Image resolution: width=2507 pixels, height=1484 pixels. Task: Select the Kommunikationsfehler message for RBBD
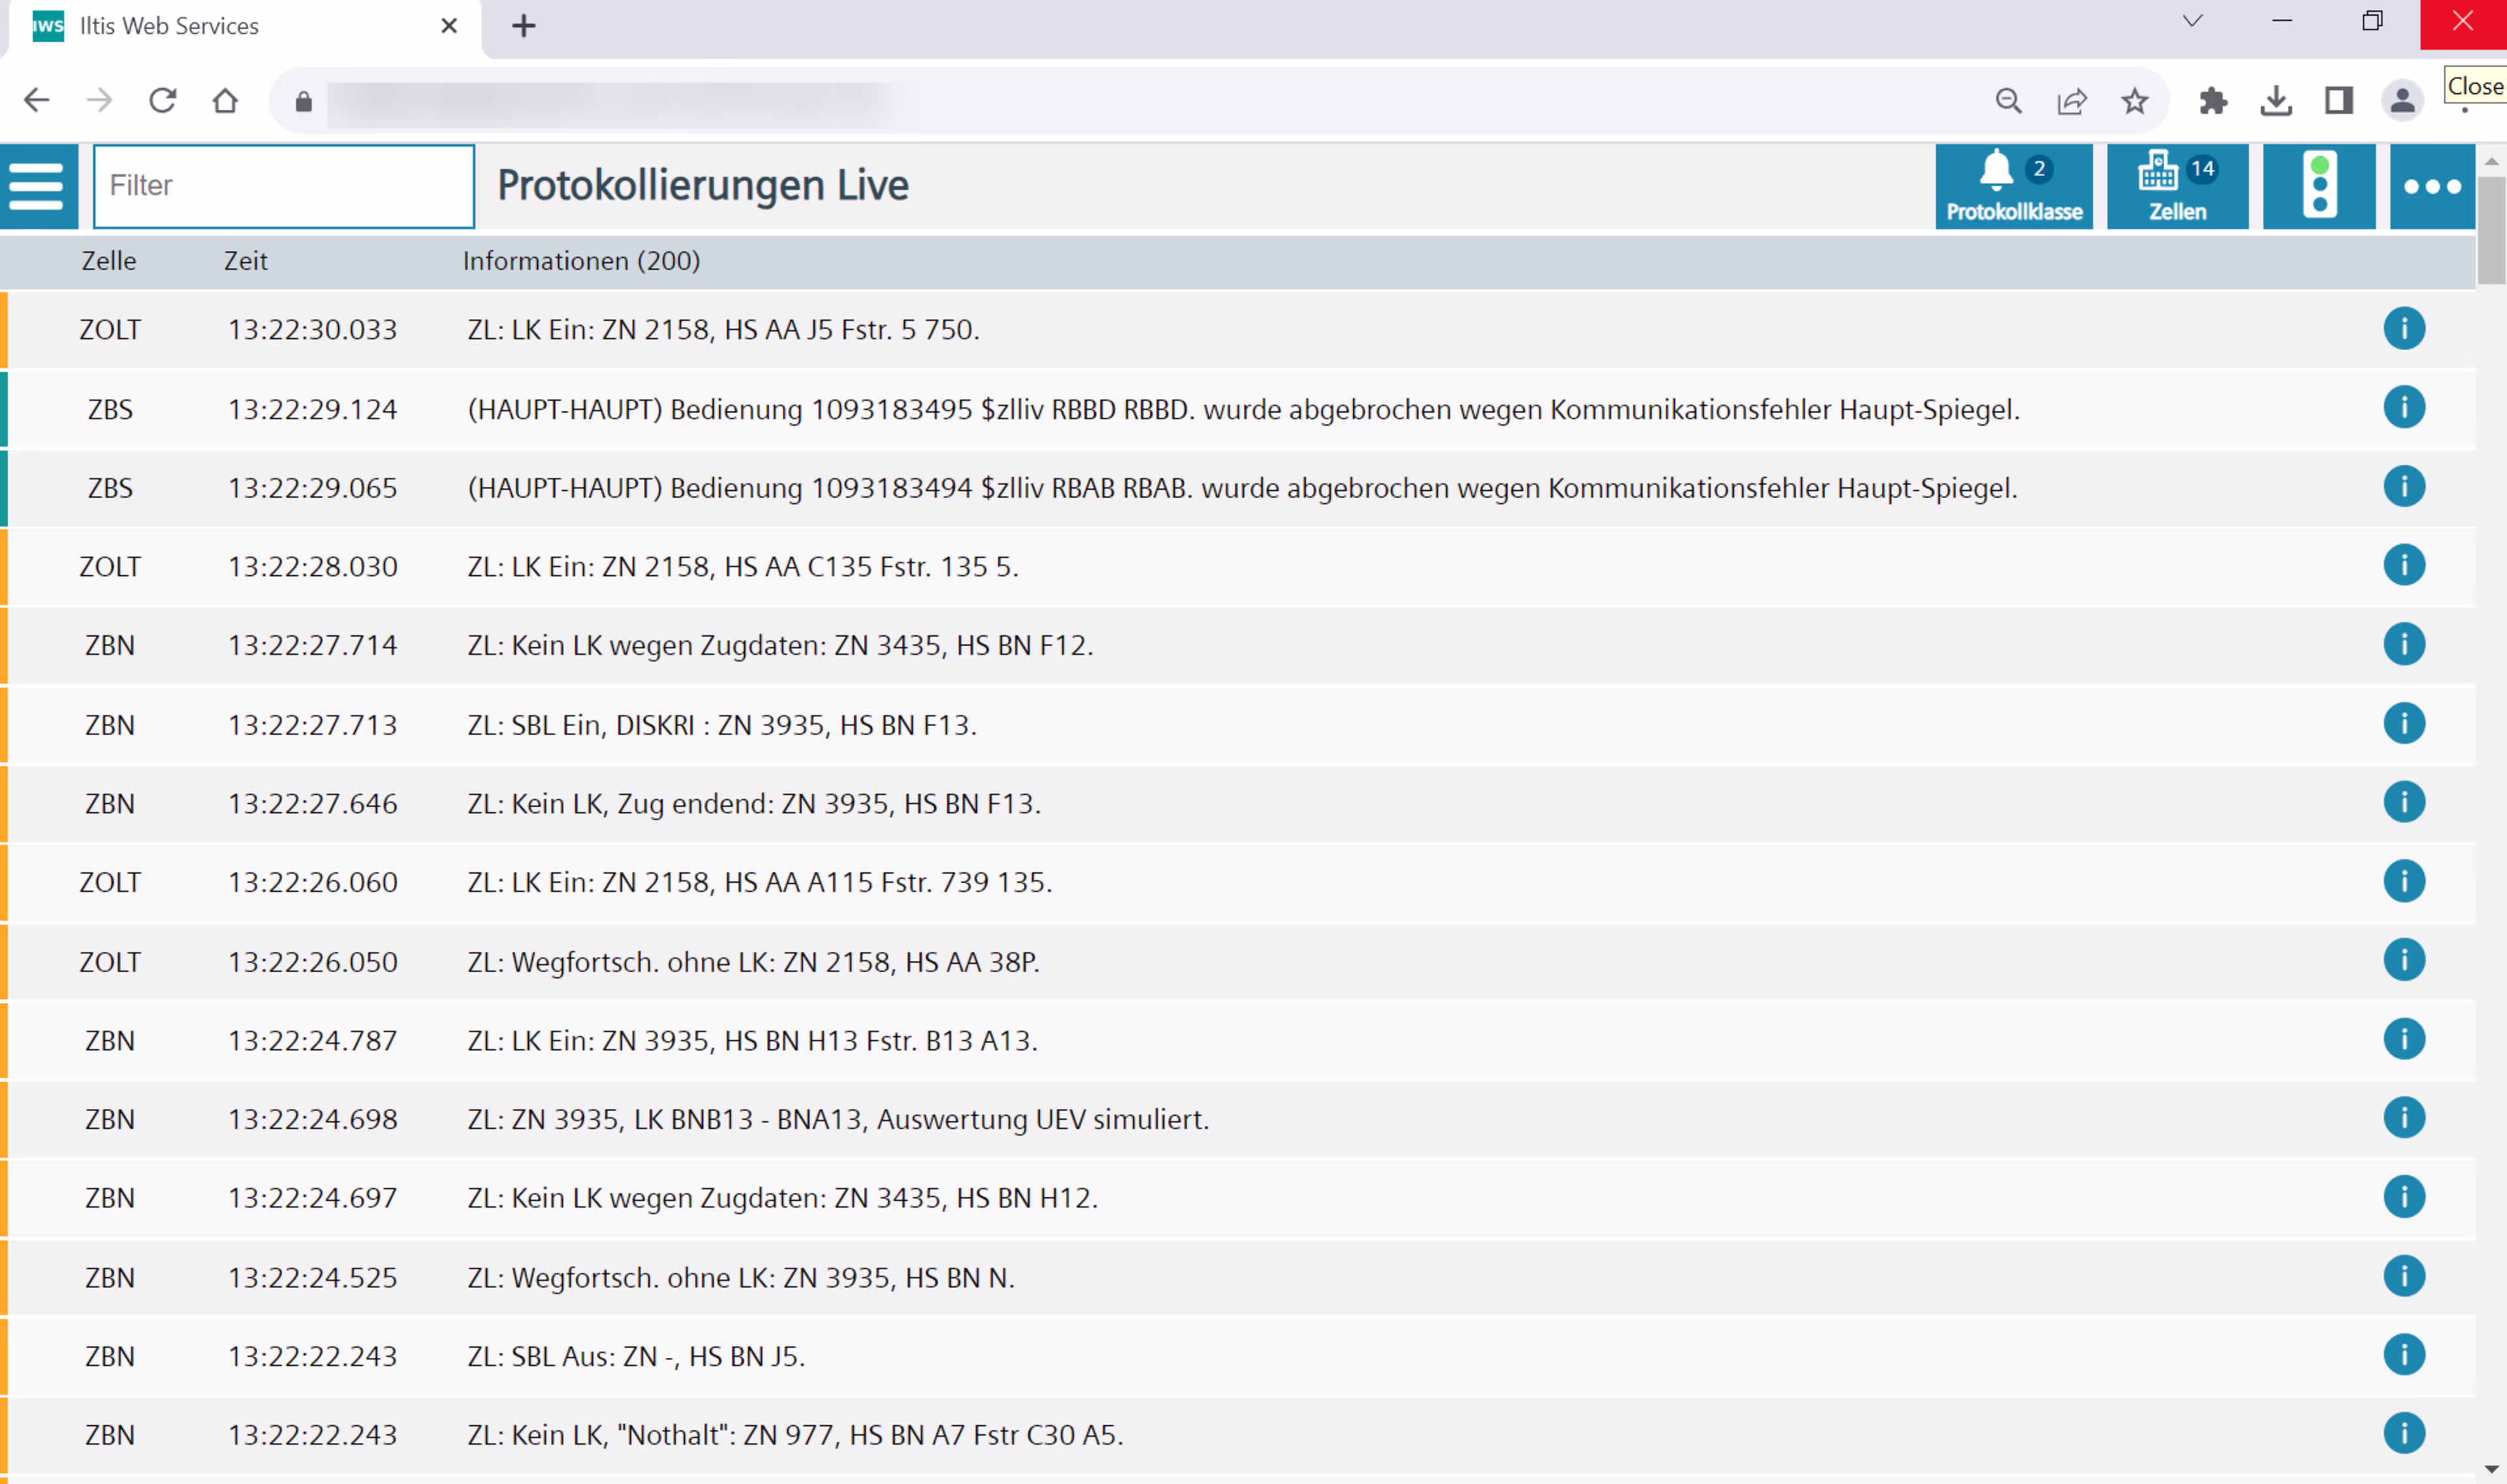click(x=1243, y=409)
